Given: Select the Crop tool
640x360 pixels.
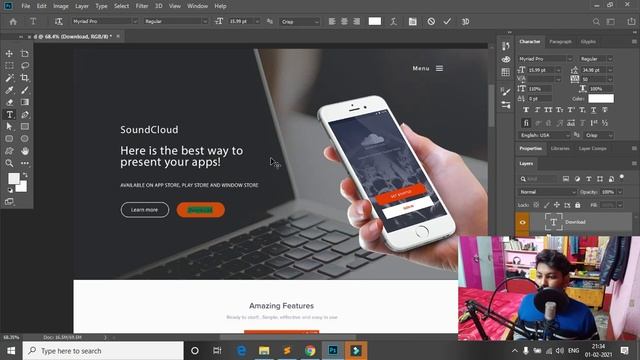Looking at the screenshot, I should point(25,78).
